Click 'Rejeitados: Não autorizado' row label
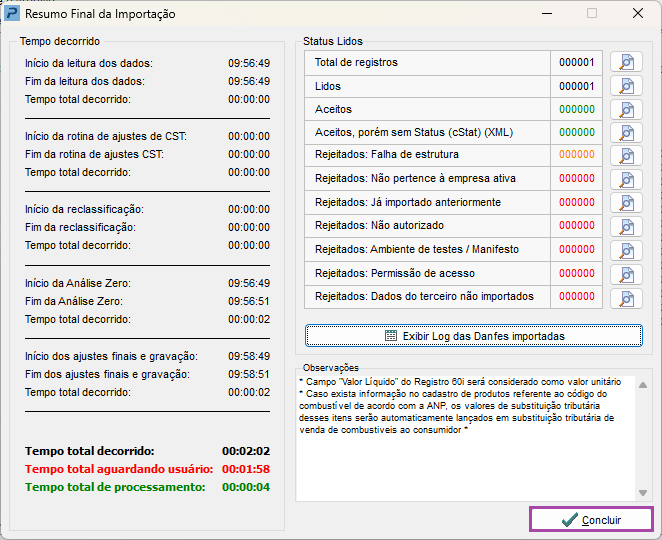662x540 pixels. 379,225
